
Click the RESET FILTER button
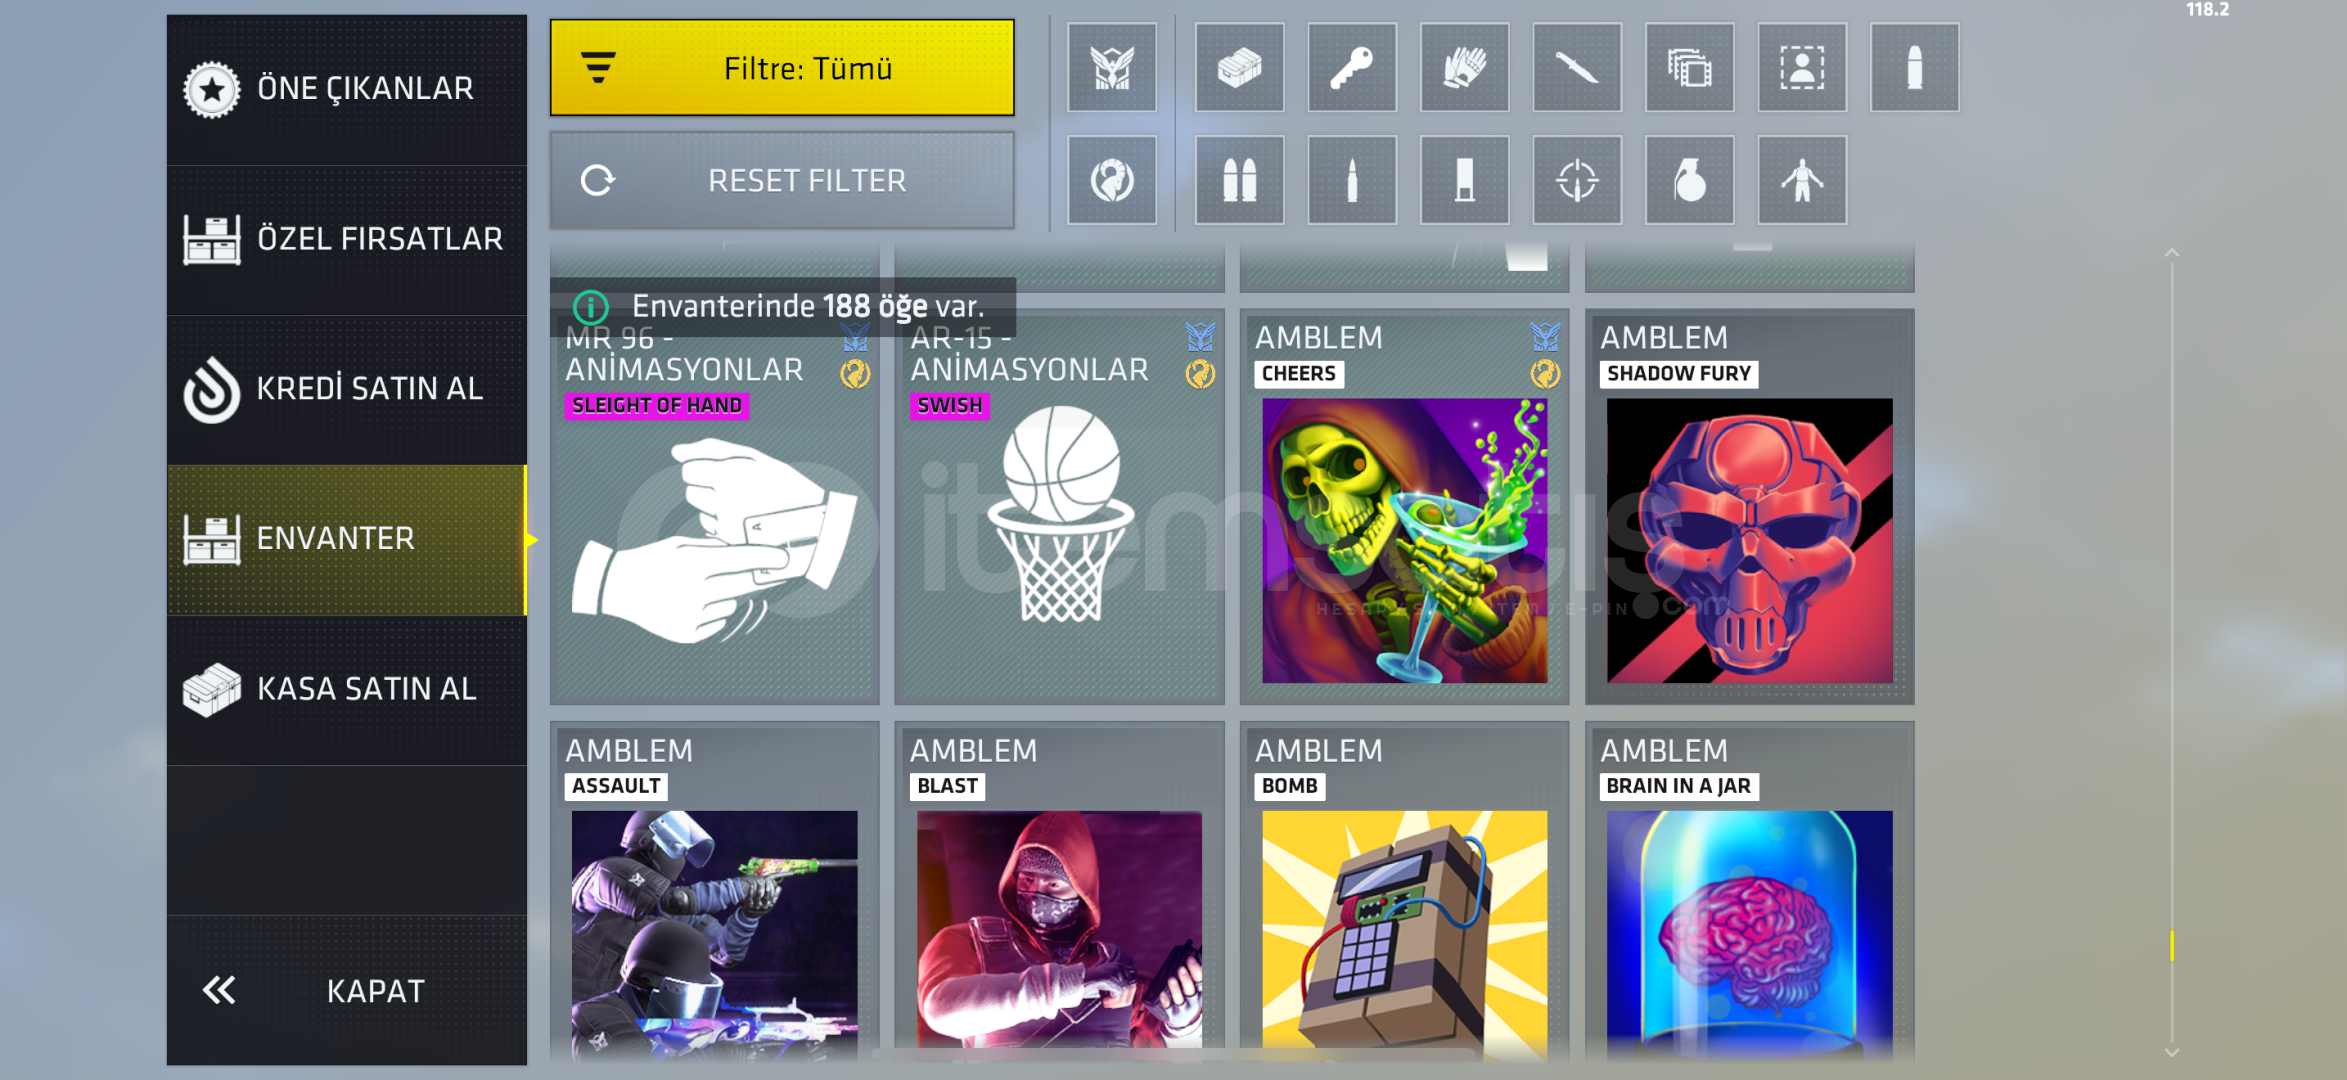pyautogui.click(x=782, y=181)
